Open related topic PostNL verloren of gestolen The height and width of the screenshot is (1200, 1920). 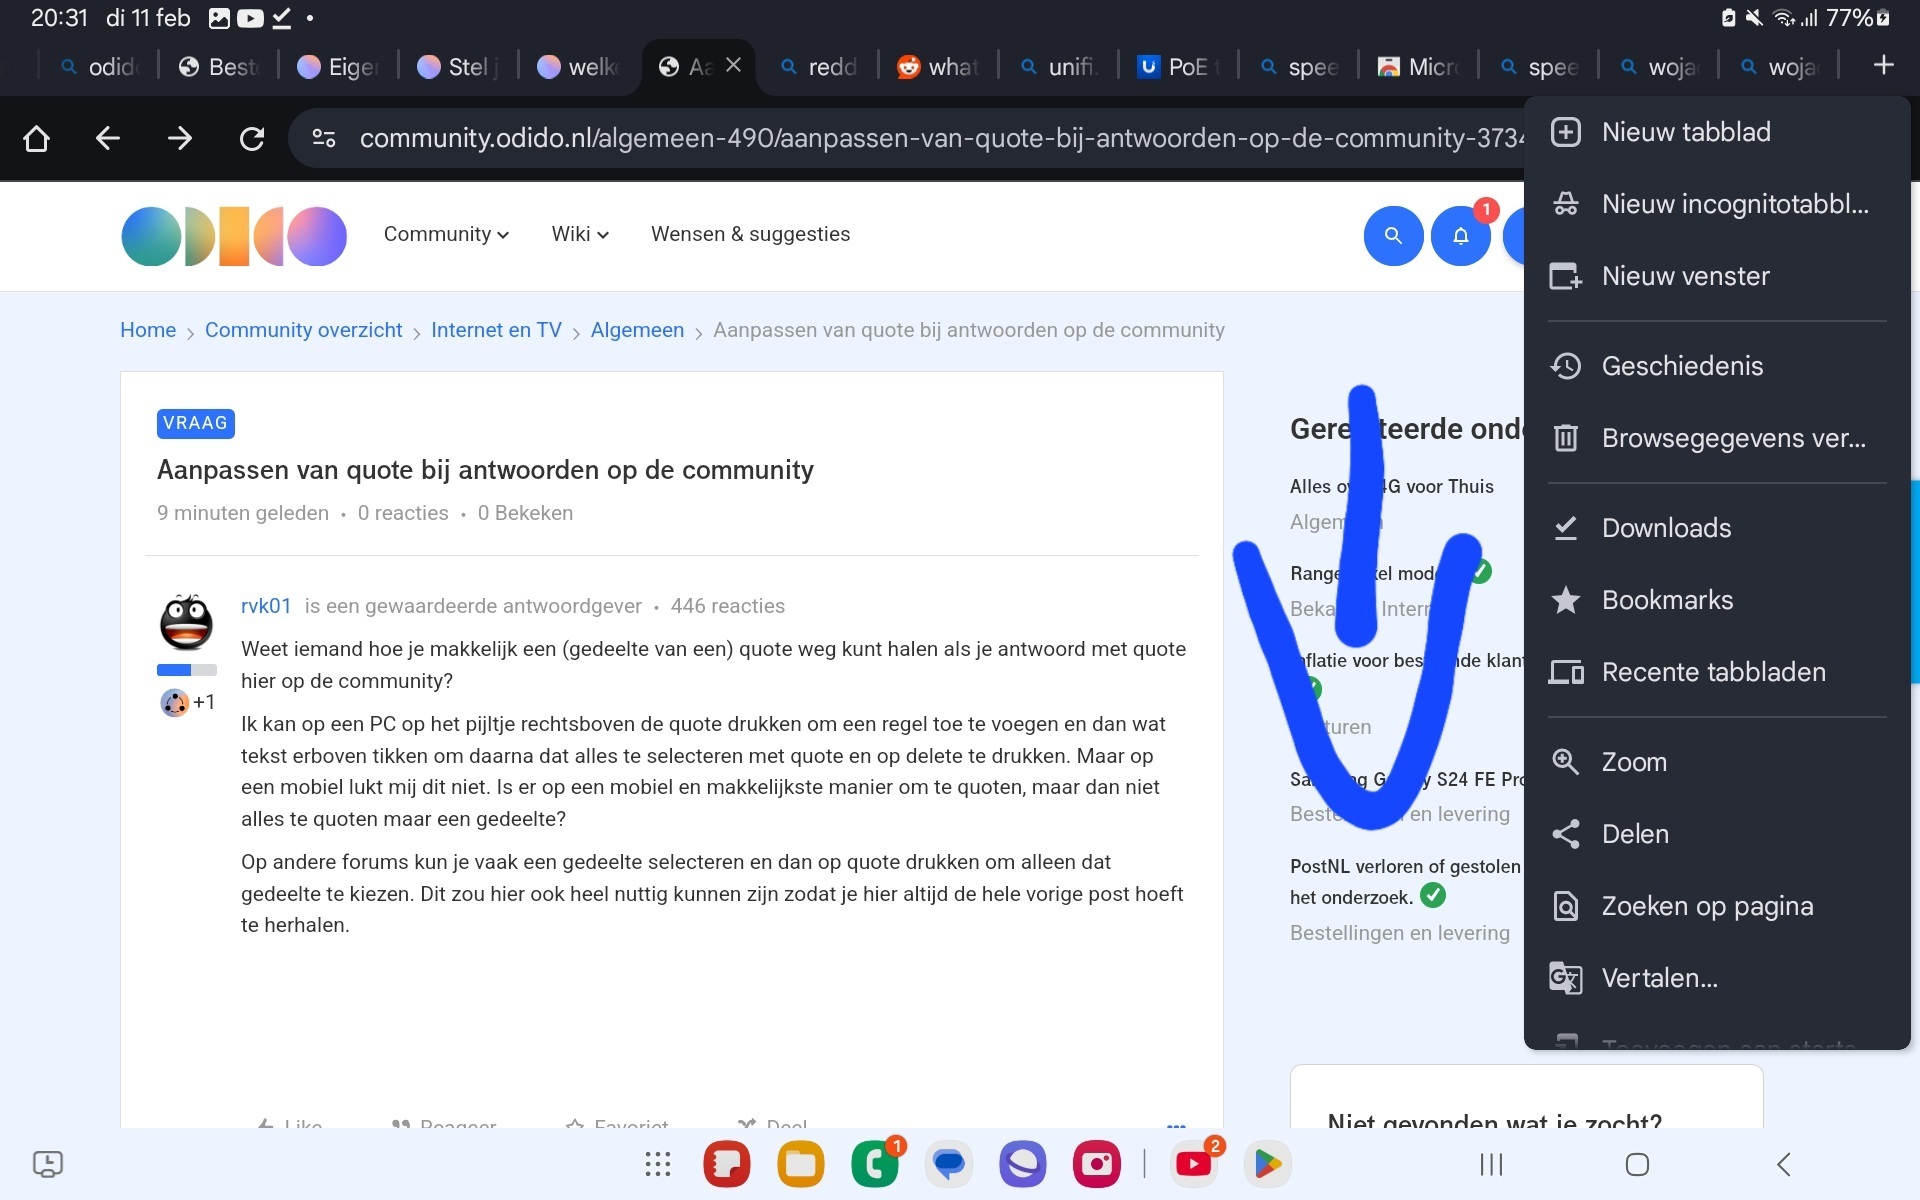pyautogui.click(x=1405, y=881)
